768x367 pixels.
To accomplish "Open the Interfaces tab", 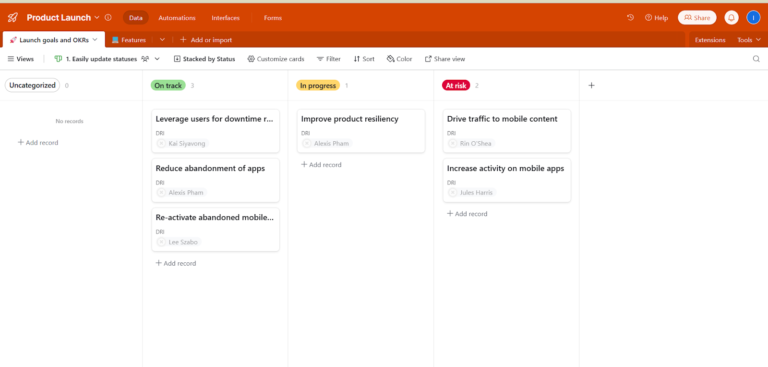I will pyautogui.click(x=225, y=18).
